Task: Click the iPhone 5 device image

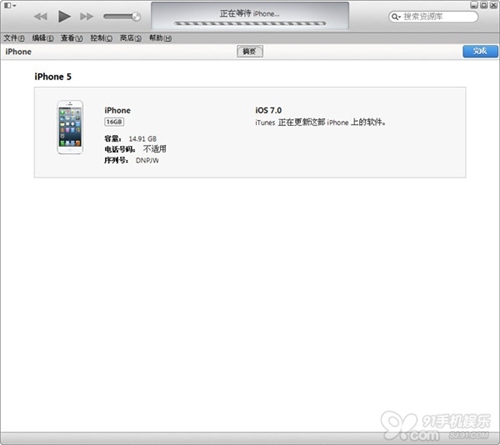Action: (x=70, y=127)
